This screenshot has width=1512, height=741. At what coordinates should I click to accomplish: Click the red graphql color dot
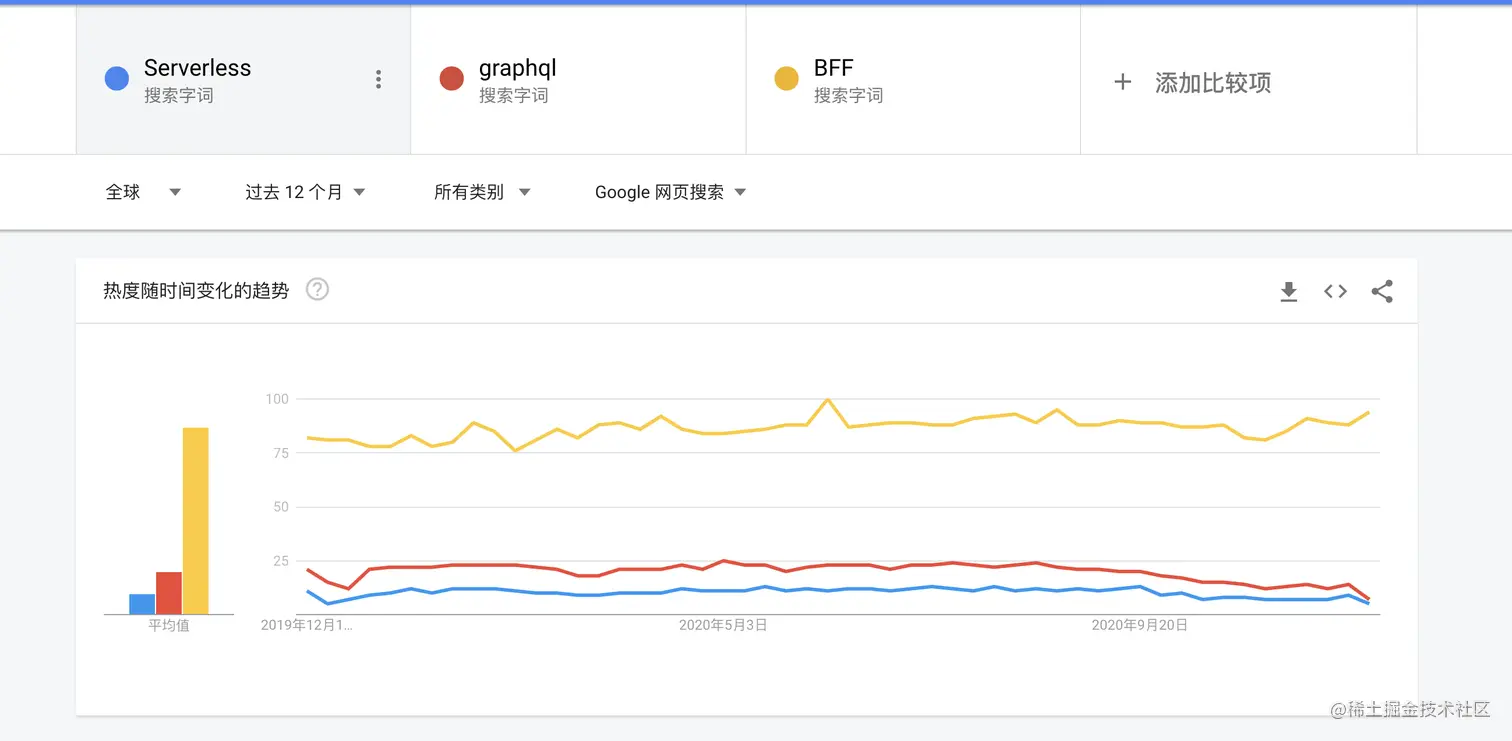tap(452, 78)
